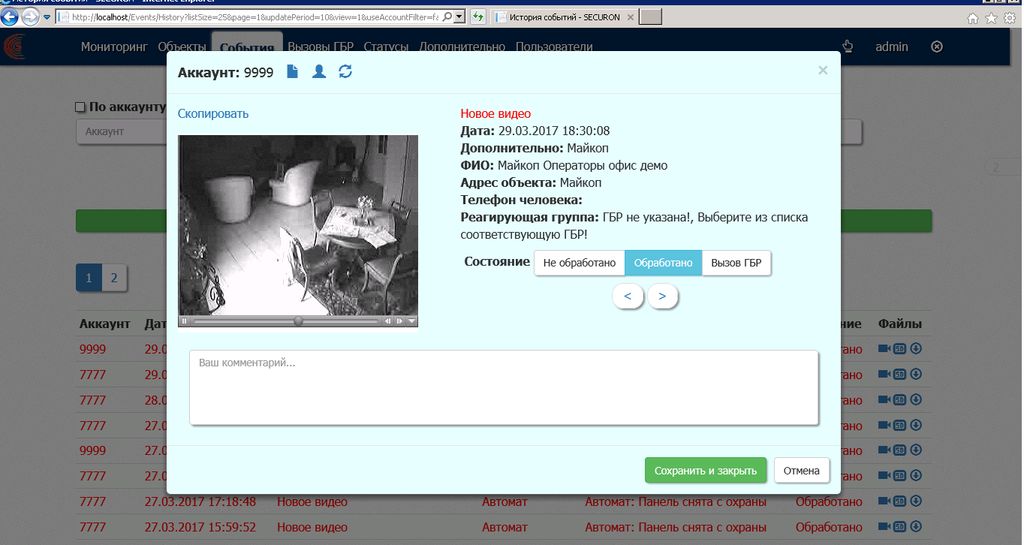Click video camera icon in 9999 27.0 row
The width and height of the screenshot is (1024, 545).
pyautogui.click(x=884, y=450)
